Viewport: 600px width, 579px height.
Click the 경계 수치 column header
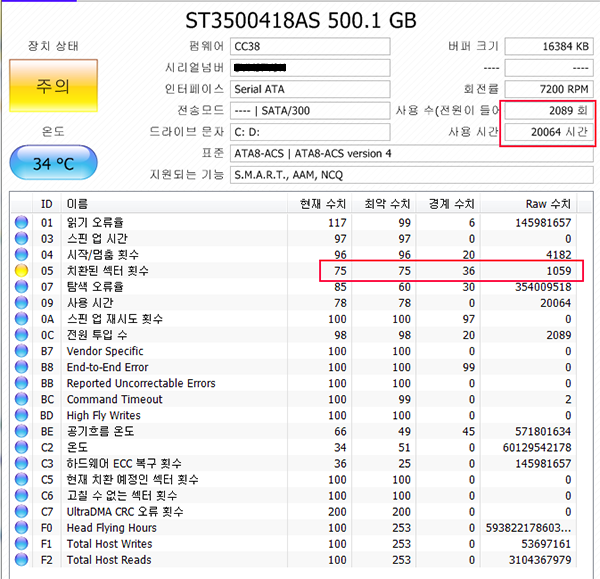click(448, 204)
